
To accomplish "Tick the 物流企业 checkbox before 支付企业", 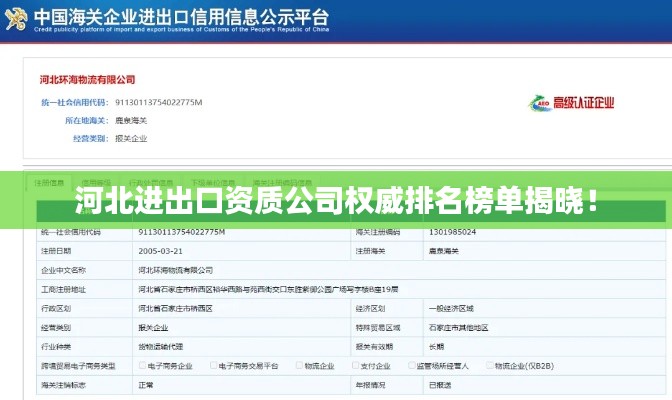I will (299, 365).
